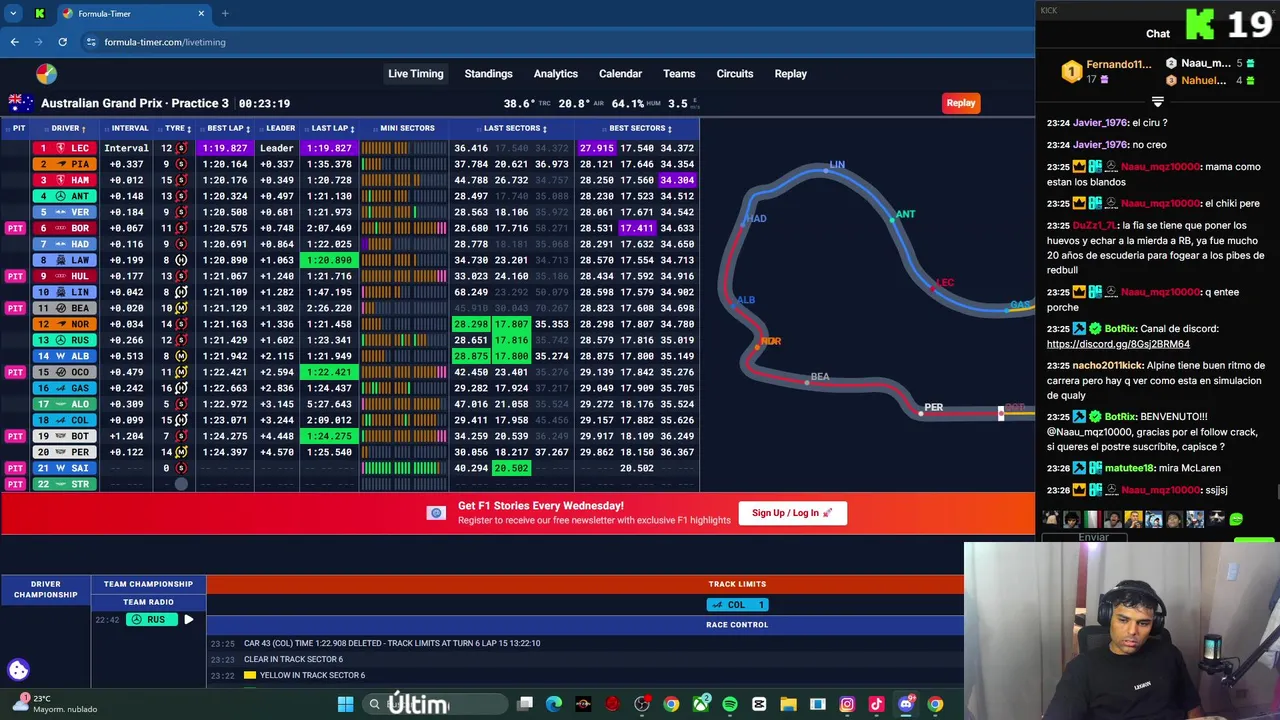Sort by the DRIVER column header
Image resolution: width=1280 pixels, height=720 pixels.
pyautogui.click(x=69, y=128)
